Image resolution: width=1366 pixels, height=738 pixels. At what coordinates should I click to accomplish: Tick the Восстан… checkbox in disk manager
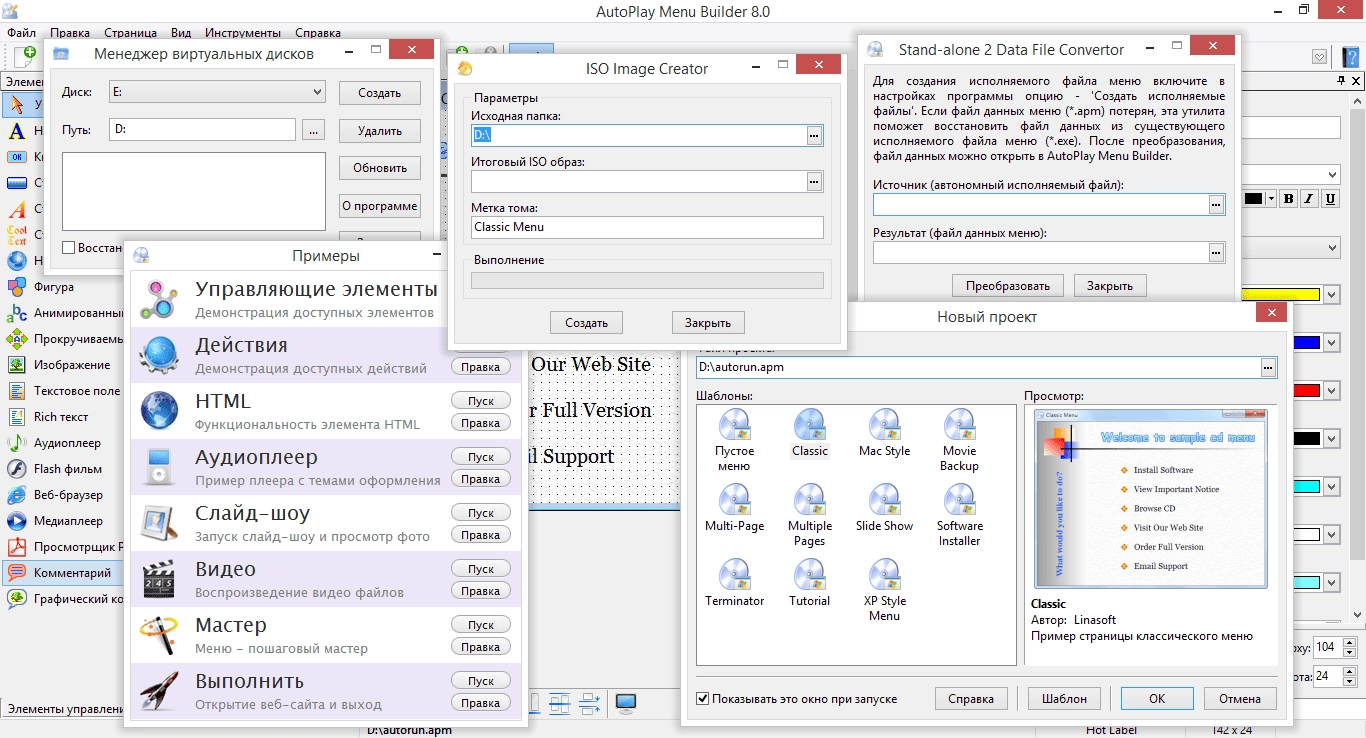tap(69, 247)
